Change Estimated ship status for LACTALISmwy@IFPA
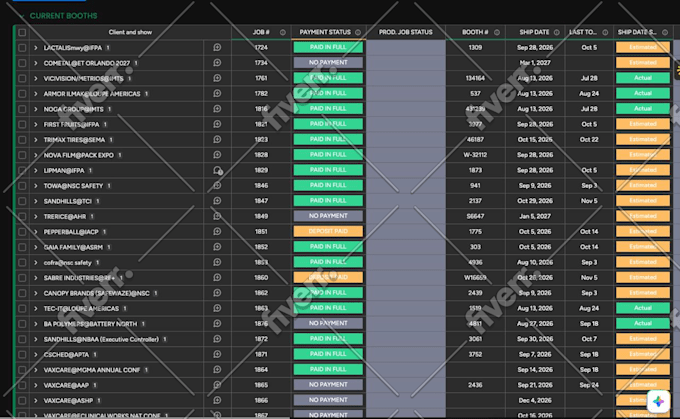This screenshot has height=419, width=680. (643, 47)
